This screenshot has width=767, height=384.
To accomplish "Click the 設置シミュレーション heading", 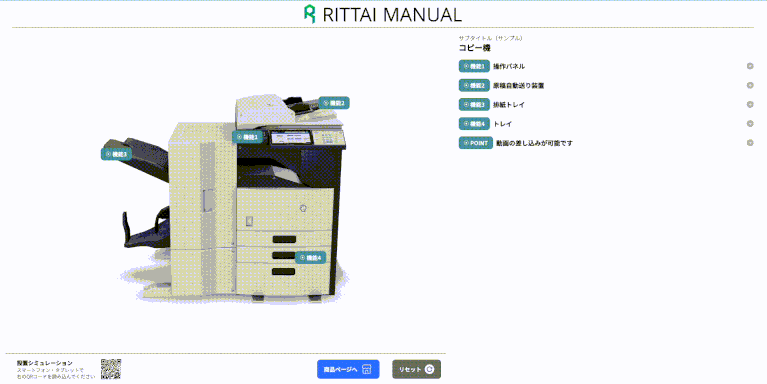I will [45, 363].
